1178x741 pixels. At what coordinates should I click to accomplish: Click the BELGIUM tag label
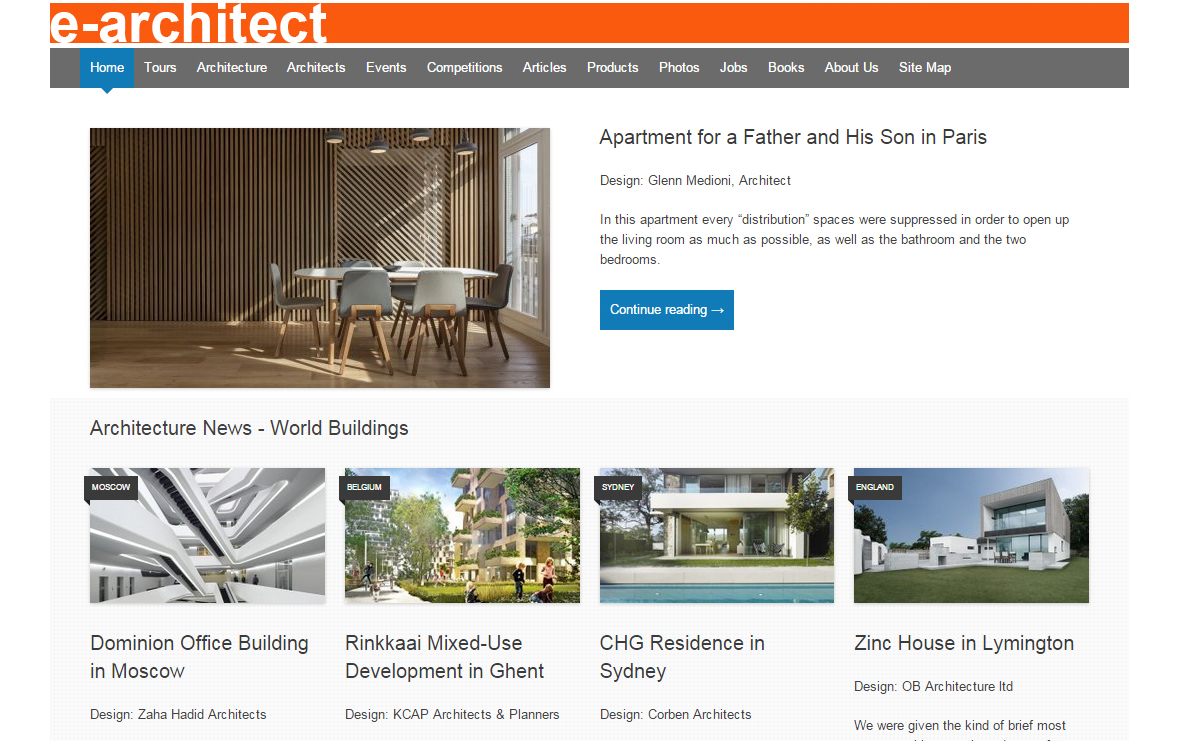point(364,487)
